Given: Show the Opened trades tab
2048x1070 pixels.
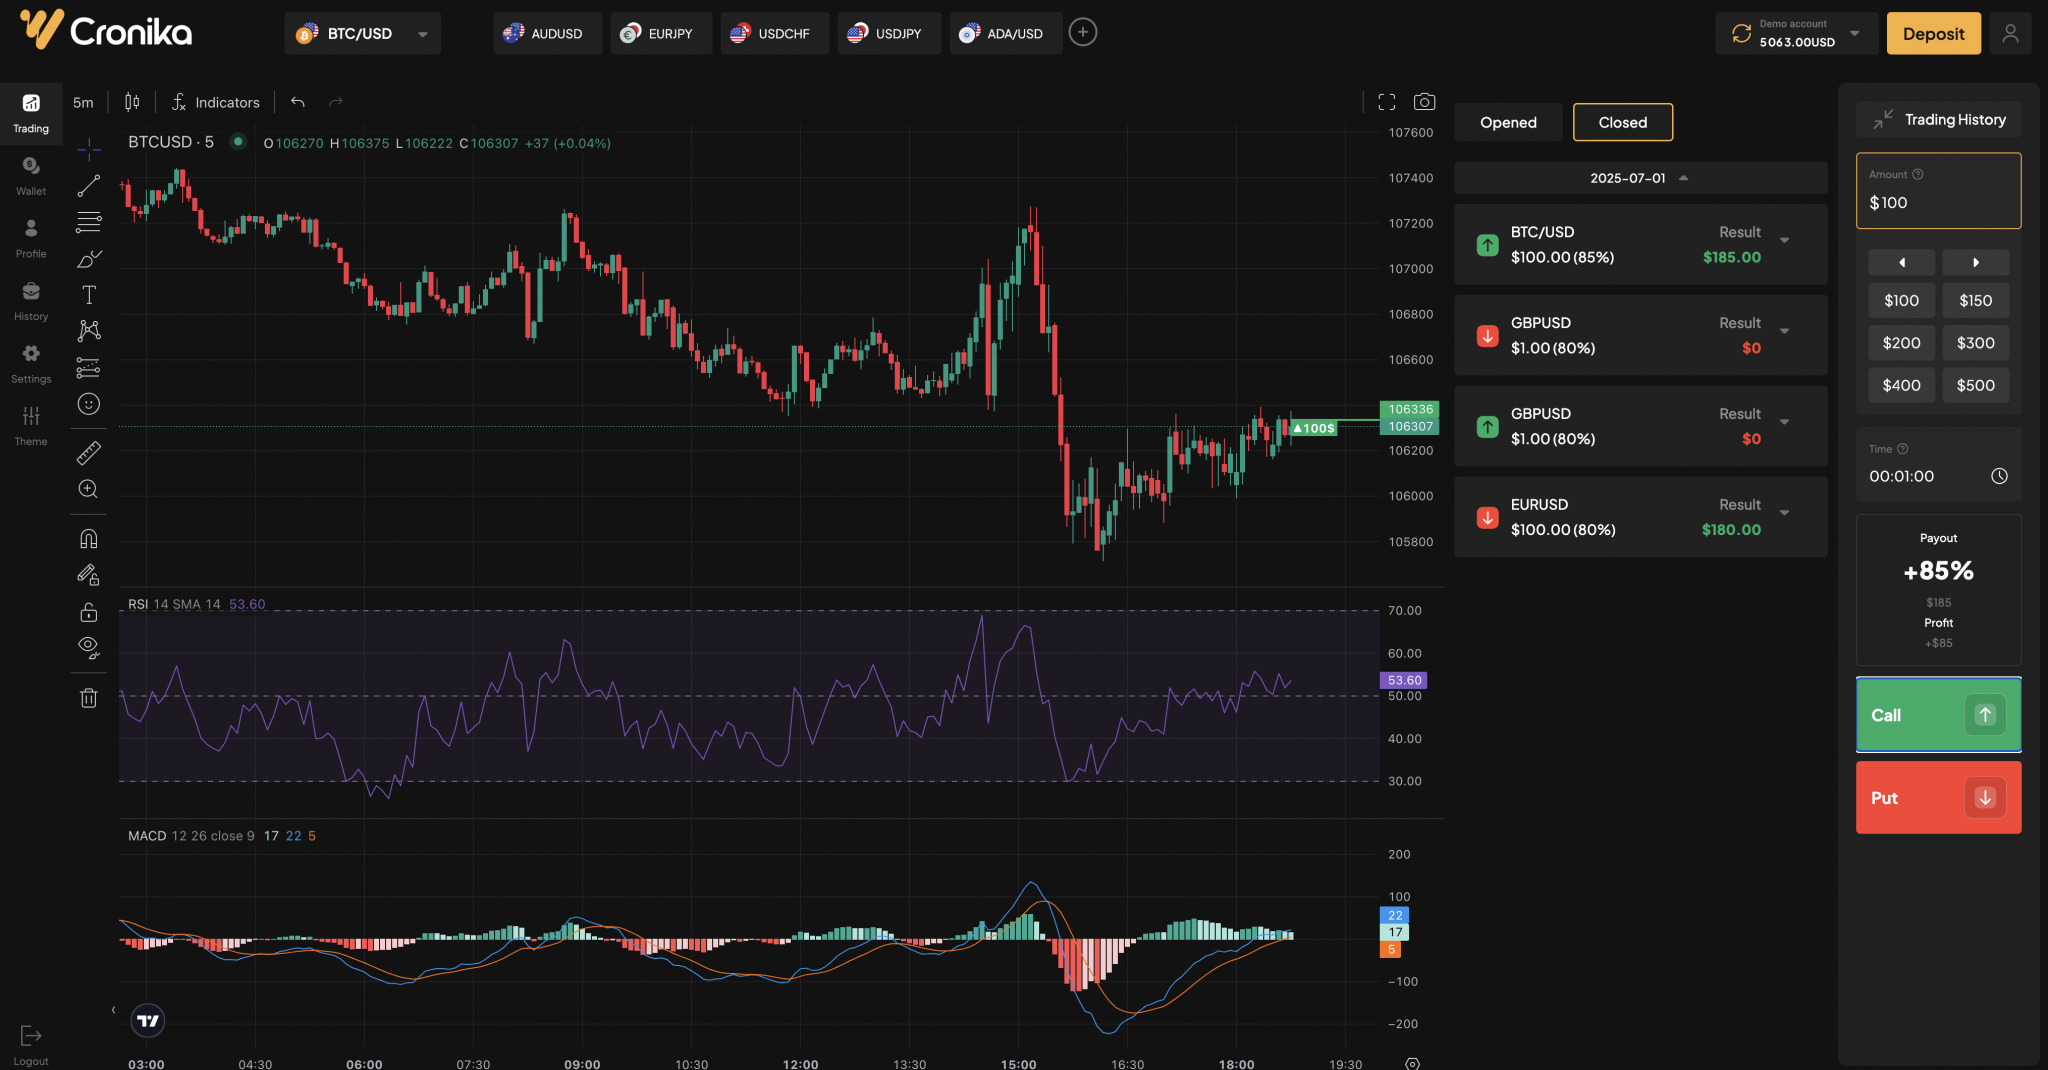Looking at the screenshot, I should pos(1508,122).
